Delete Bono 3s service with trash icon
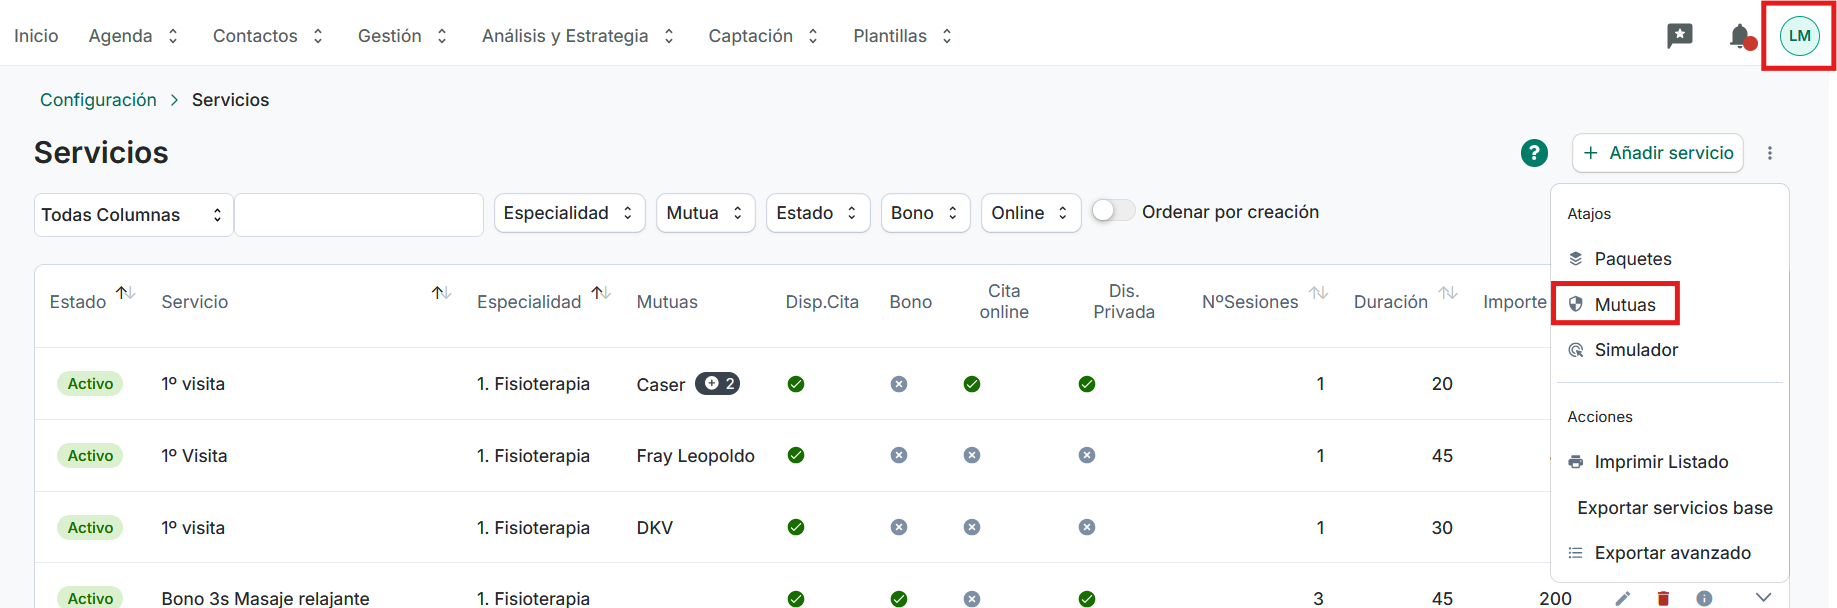This screenshot has width=1837, height=608. click(x=1663, y=598)
